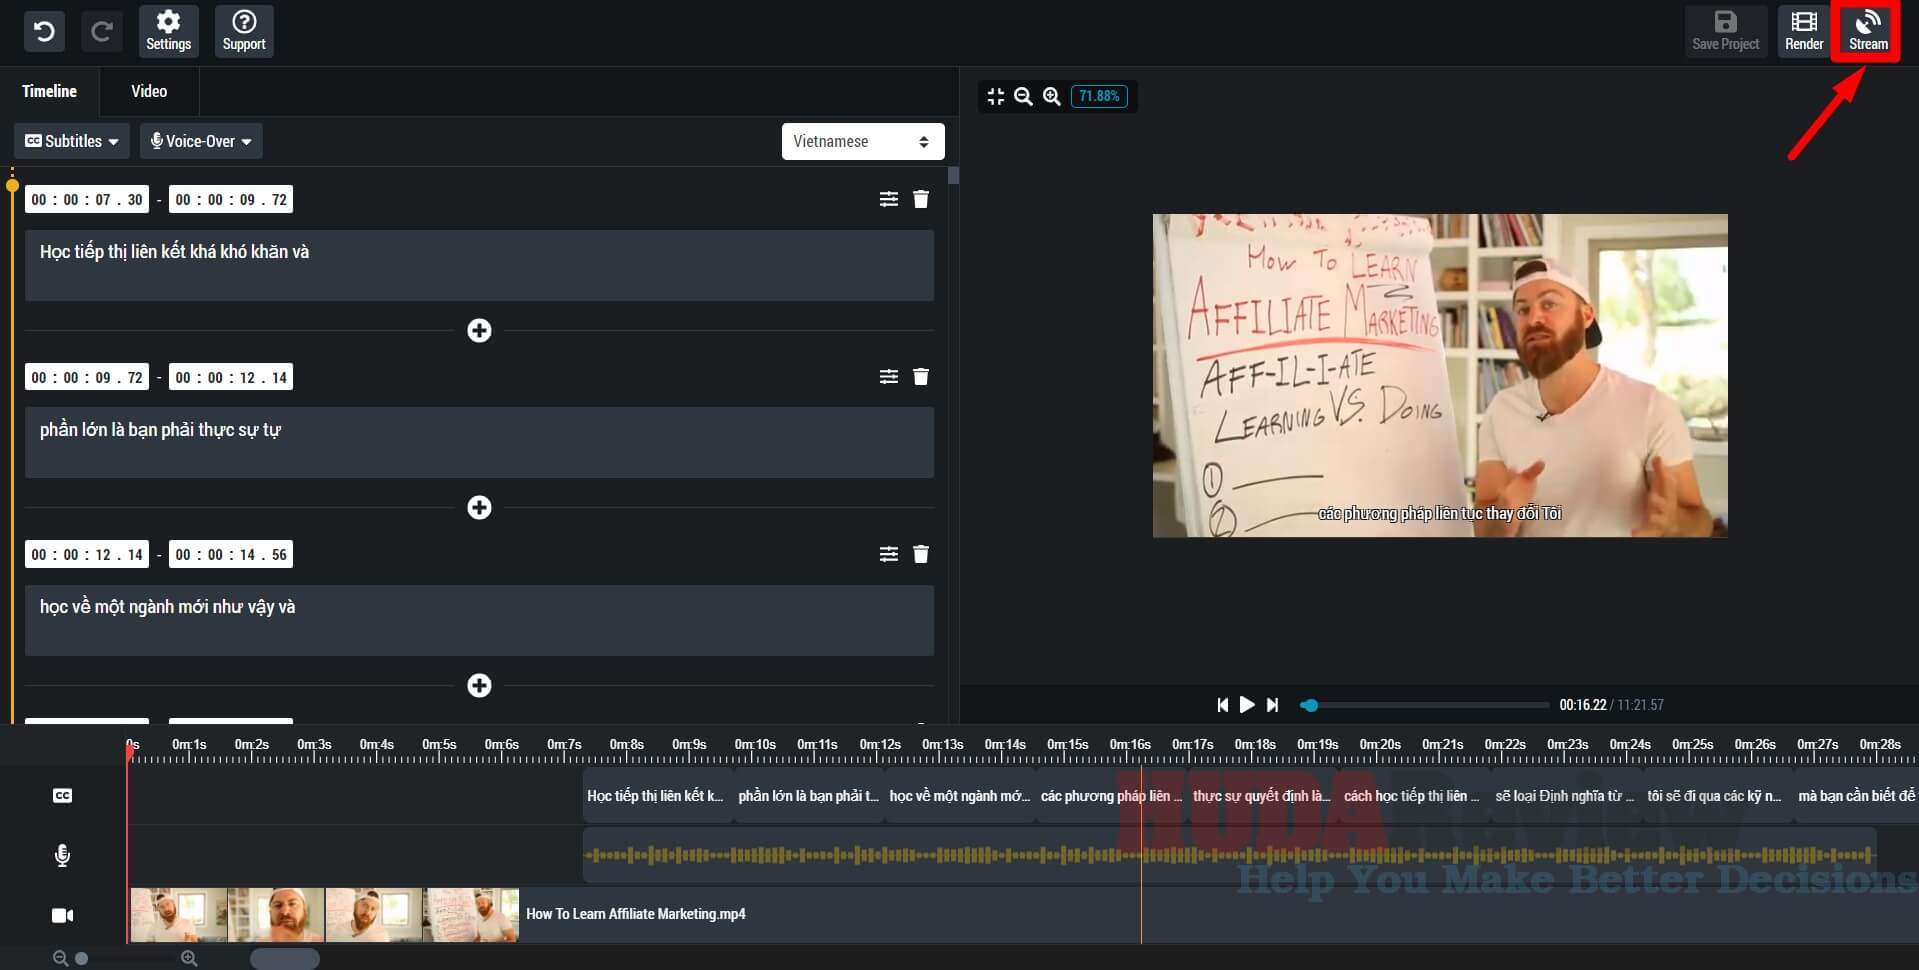The image size is (1919, 970).
Task: Edit start time 00:00:07.30
Action: pos(87,199)
